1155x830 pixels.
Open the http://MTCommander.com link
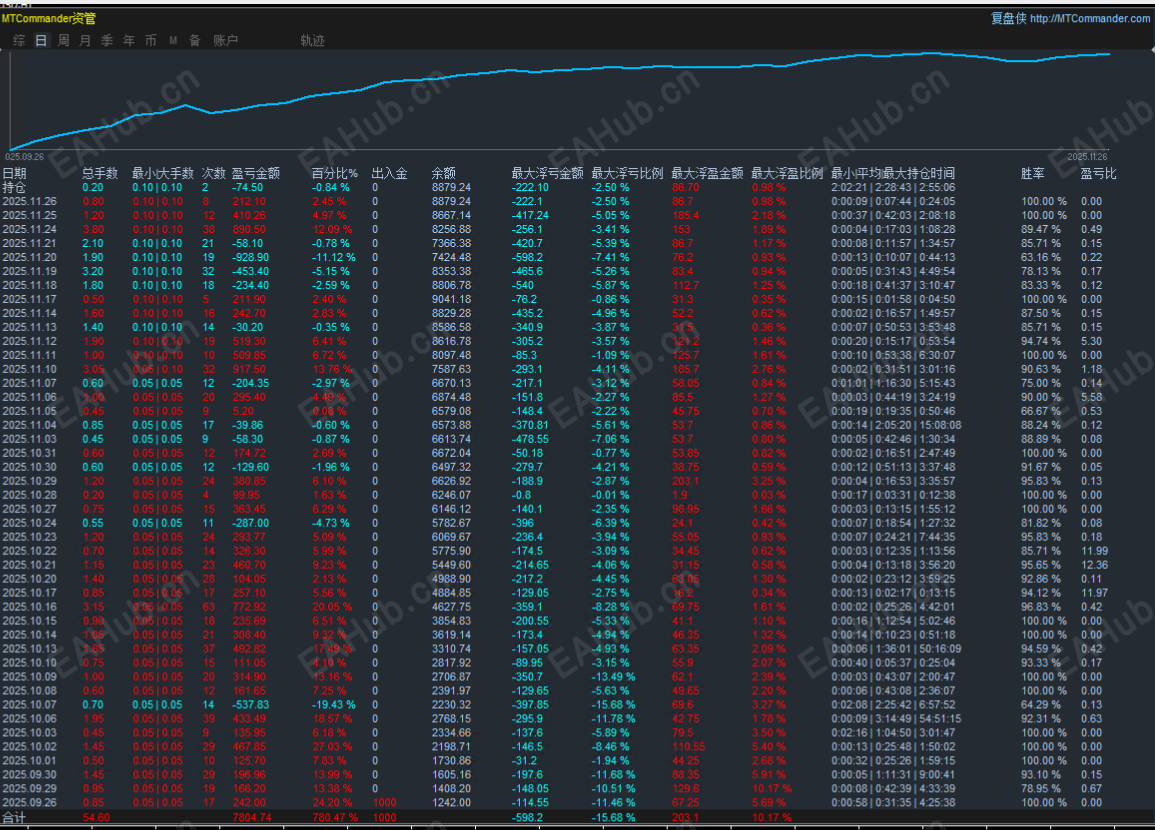pos(1089,18)
